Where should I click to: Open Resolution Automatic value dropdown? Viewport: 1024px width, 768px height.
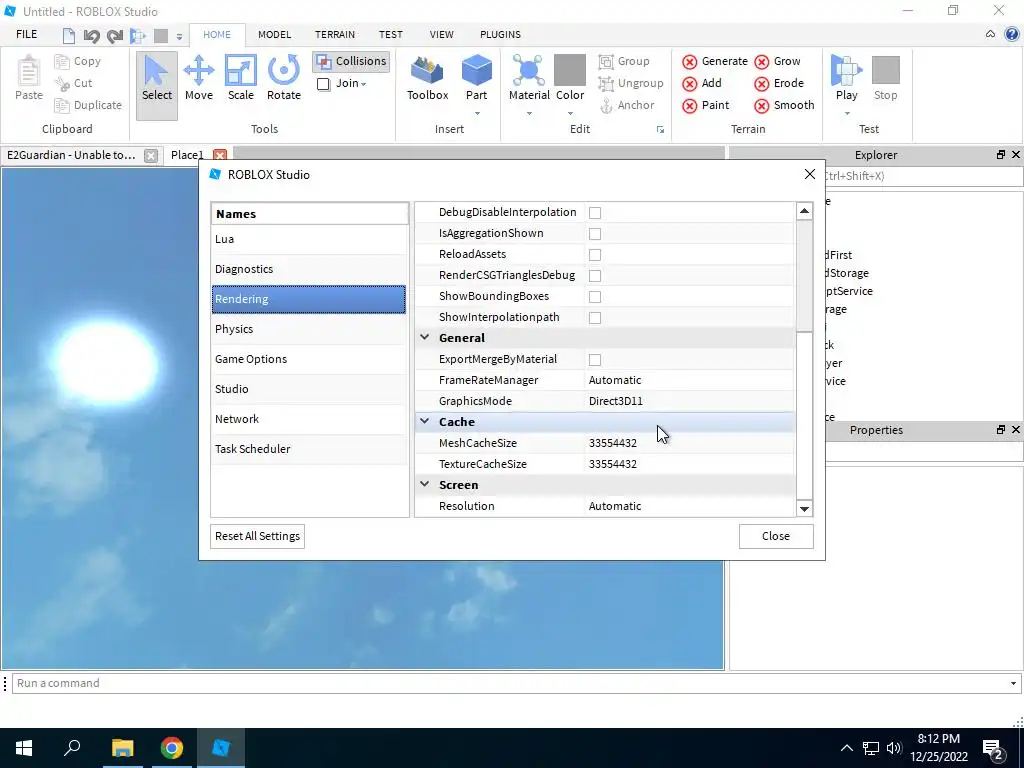coord(689,506)
